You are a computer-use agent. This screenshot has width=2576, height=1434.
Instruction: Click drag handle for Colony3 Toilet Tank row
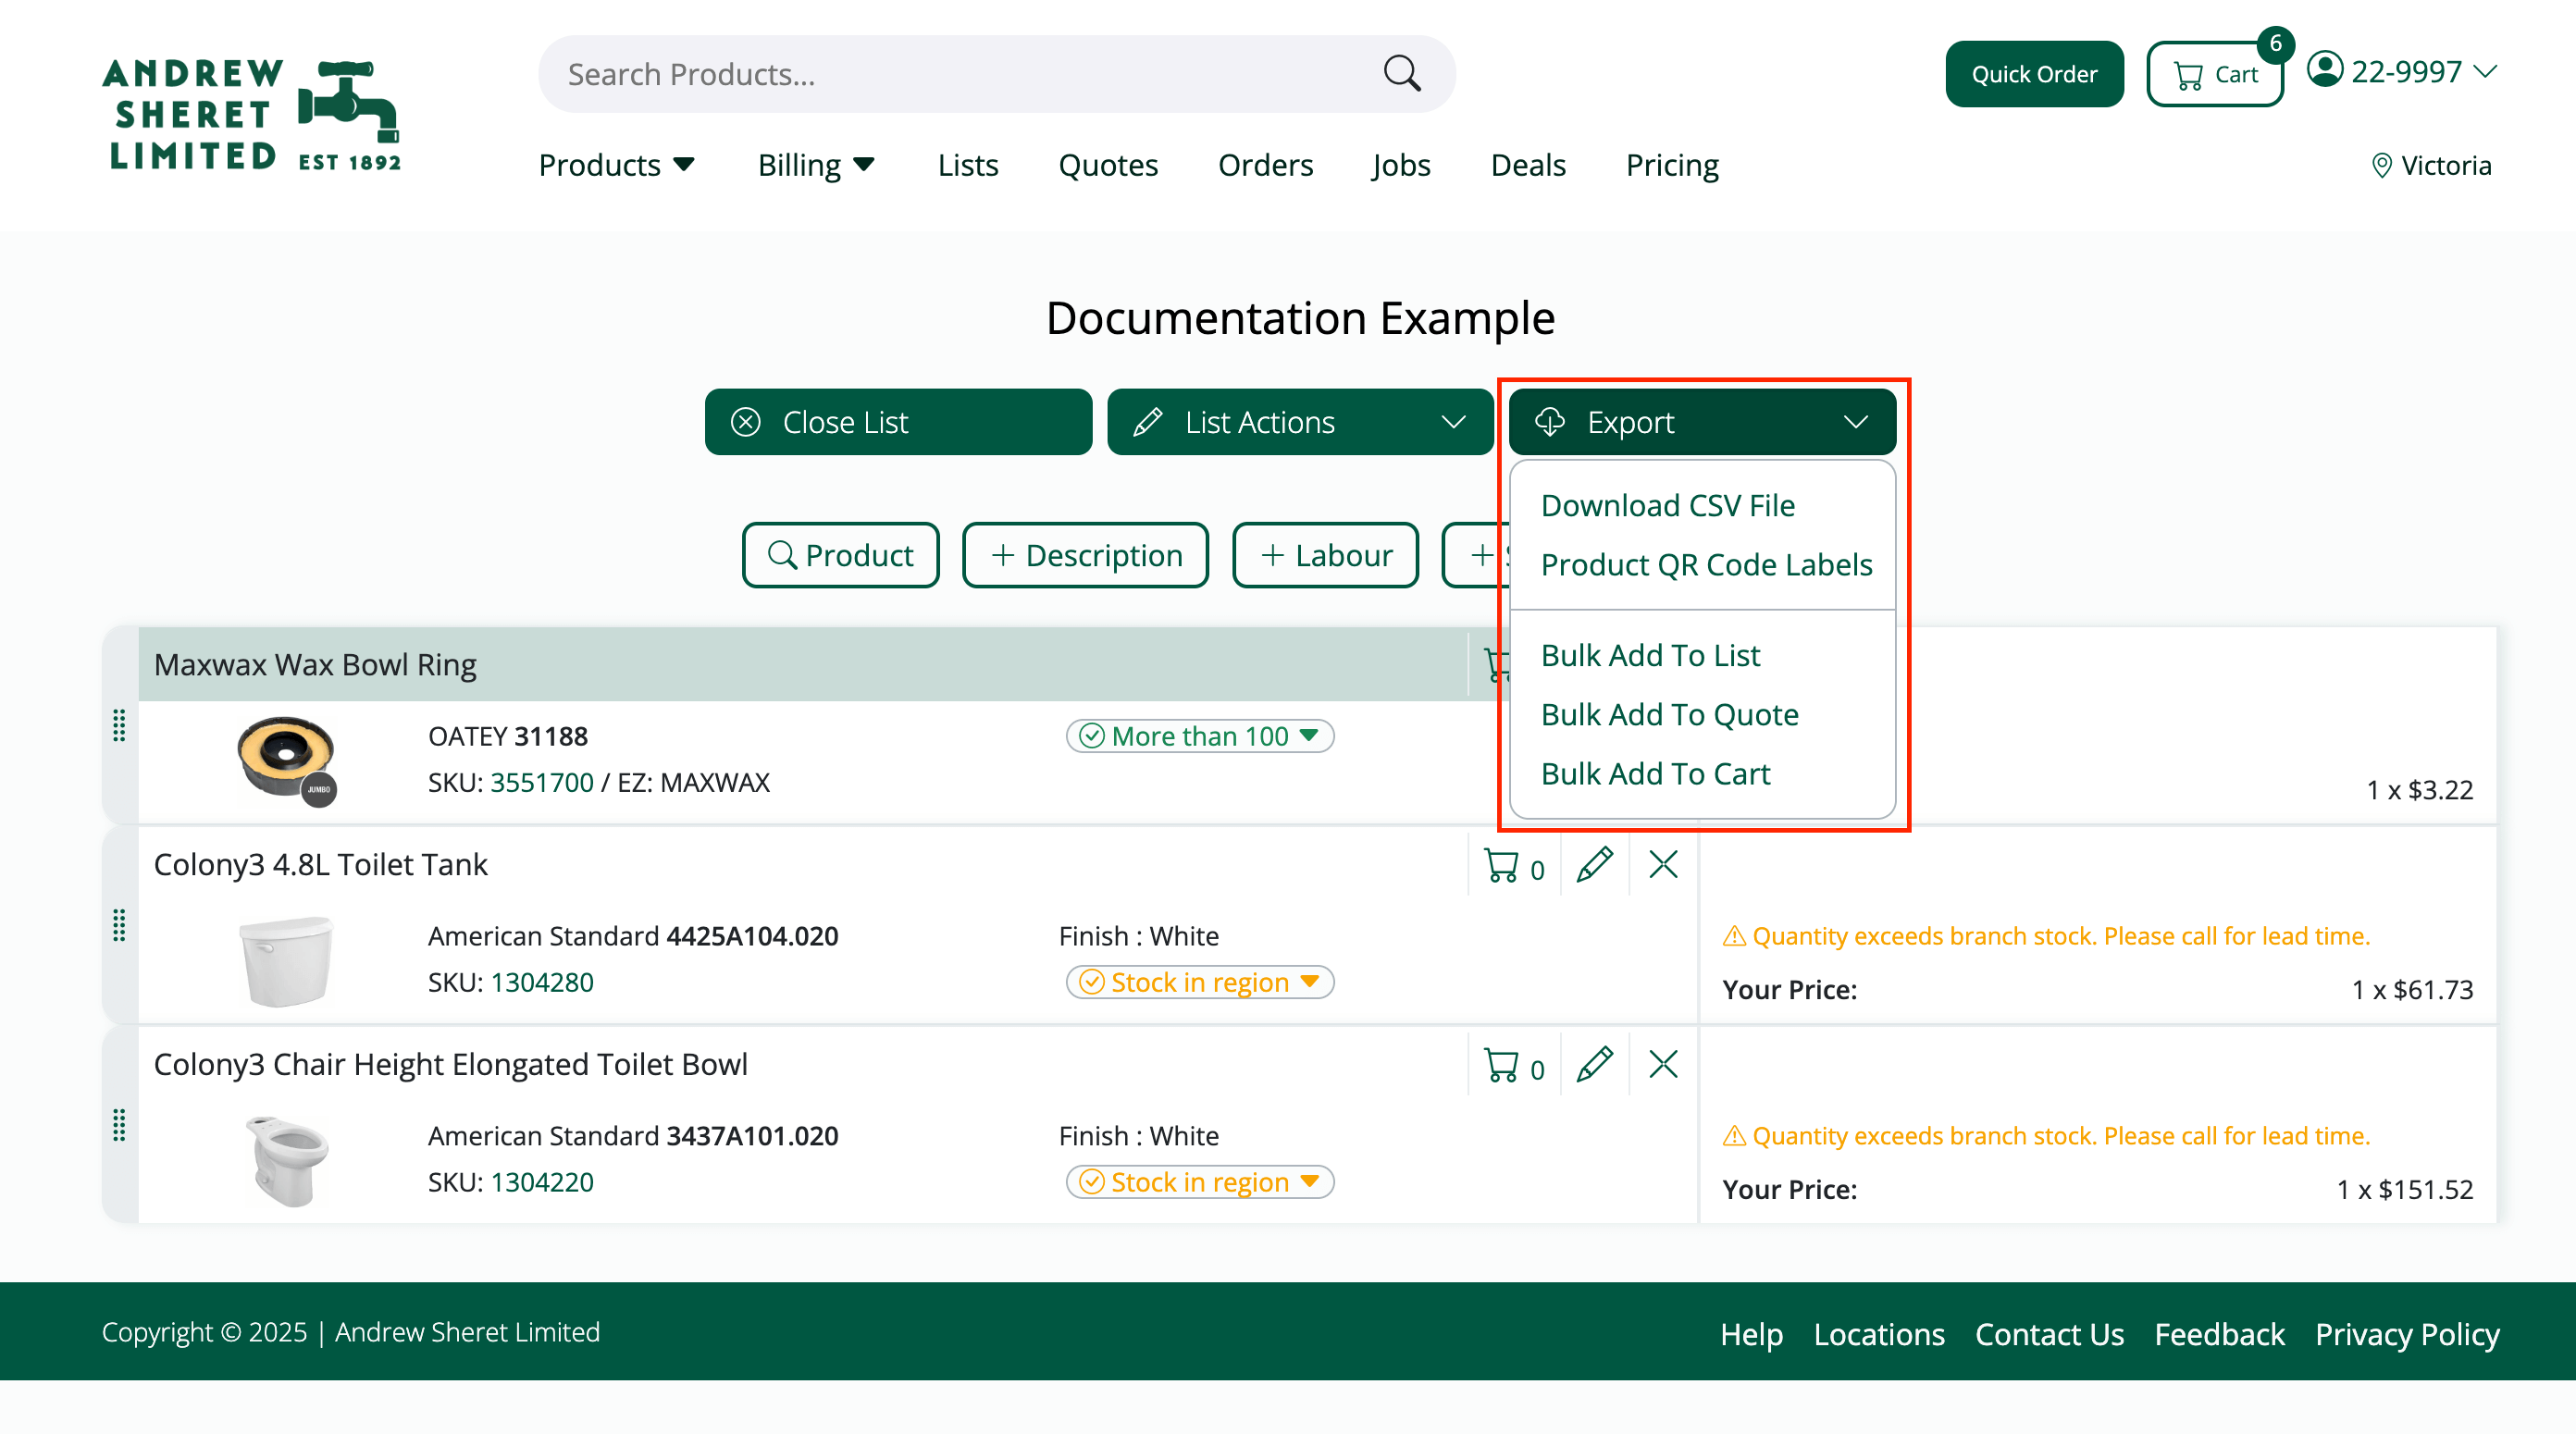(119, 925)
